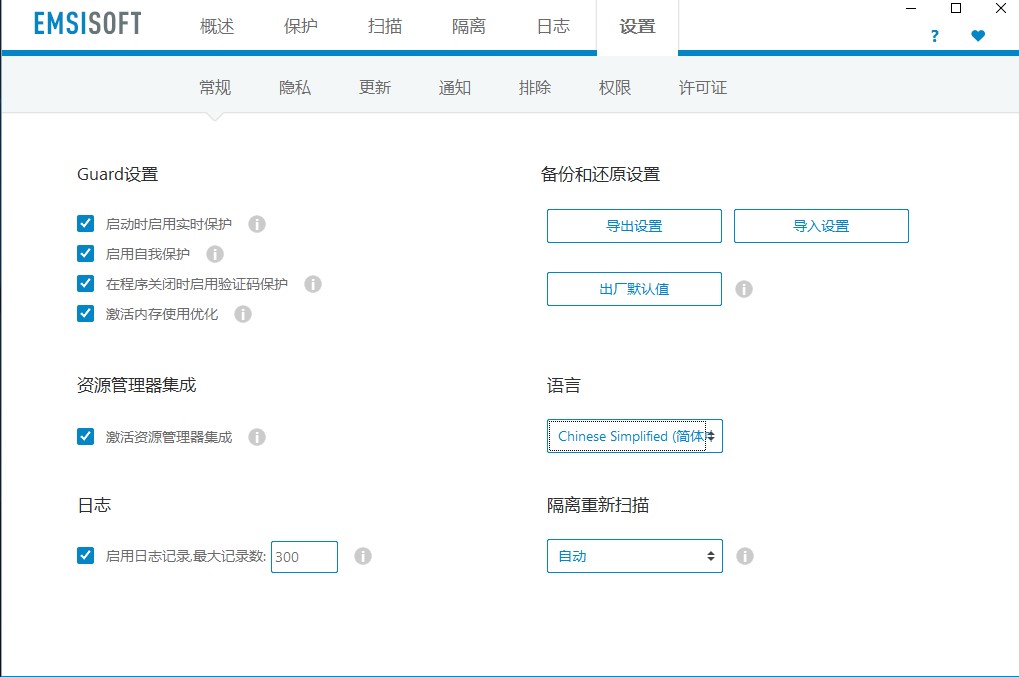
Task: Click info icon next to 出厂默认值 button
Action: pos(744,289)
